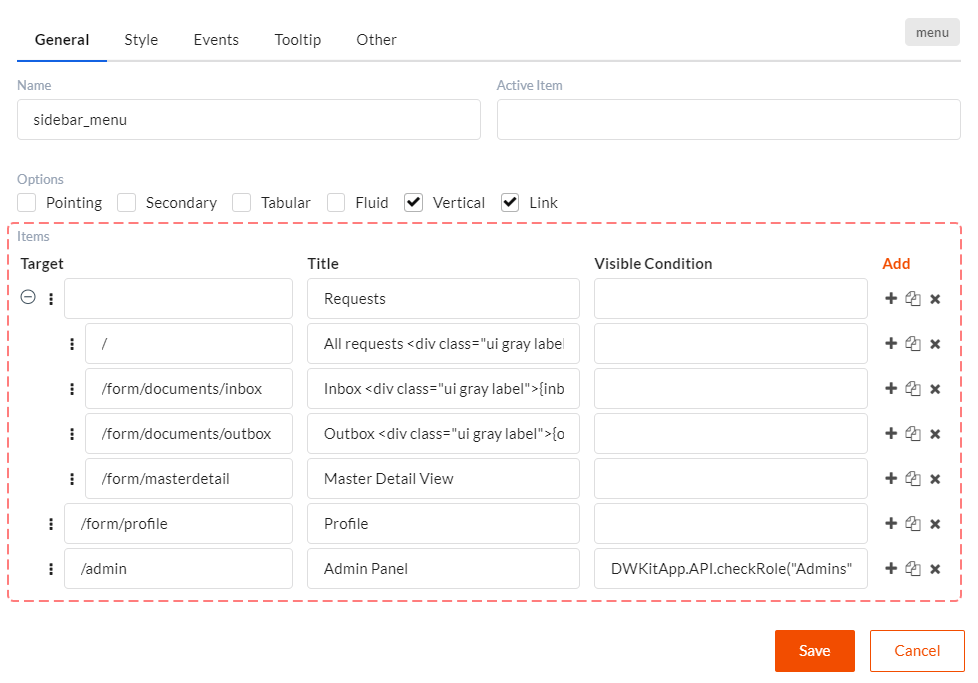
Task: Switch to the General tab
Action: tap(62, 40)
